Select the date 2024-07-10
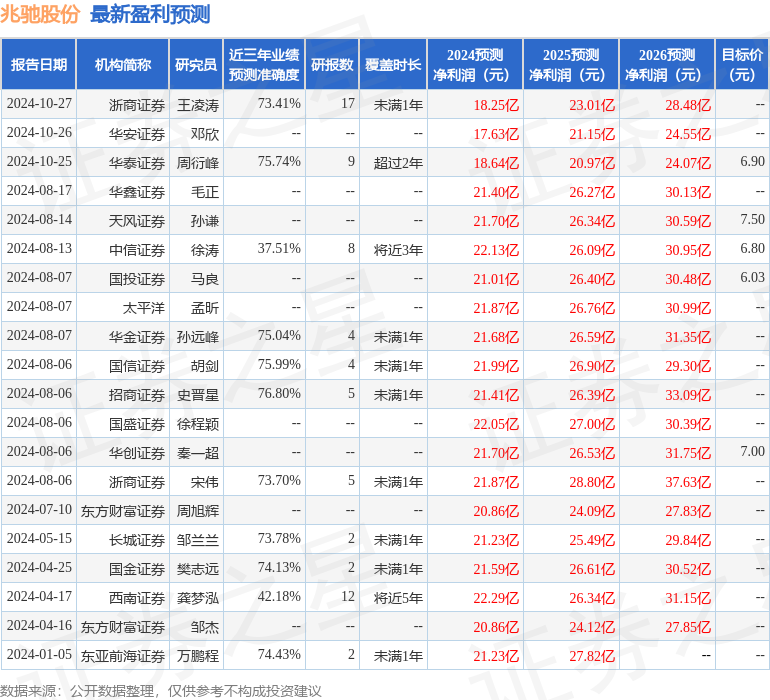The width and height of the screenshot is (770, 700). (x=39, y=509)
